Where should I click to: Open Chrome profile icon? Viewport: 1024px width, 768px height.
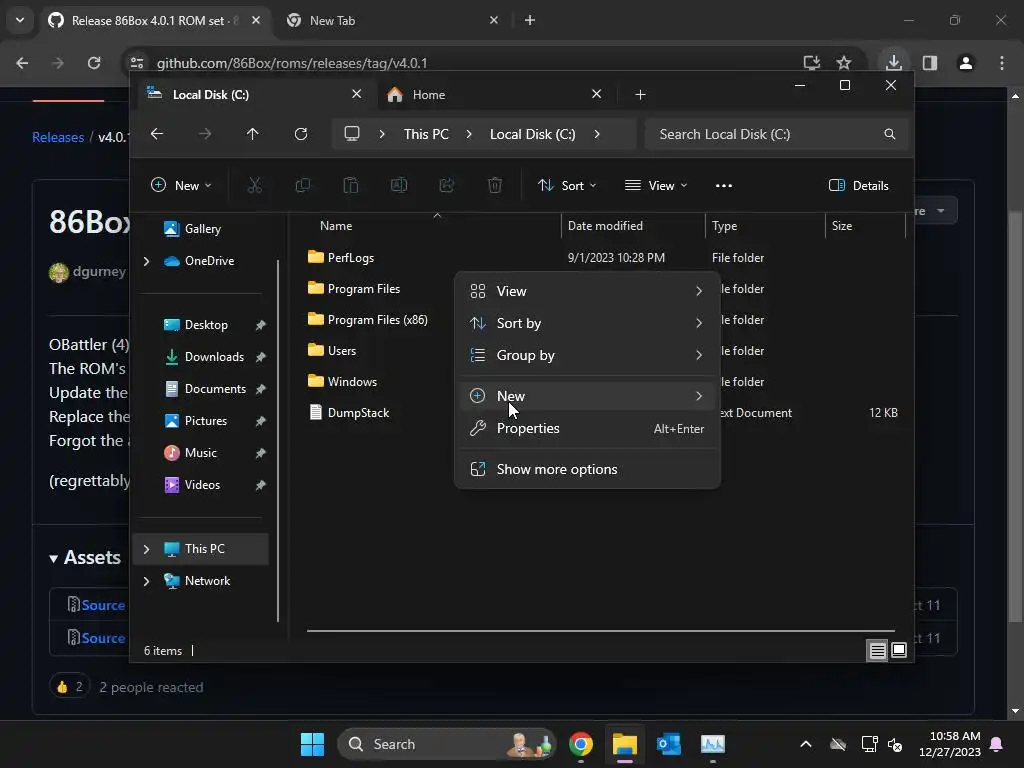click(966, 63)
